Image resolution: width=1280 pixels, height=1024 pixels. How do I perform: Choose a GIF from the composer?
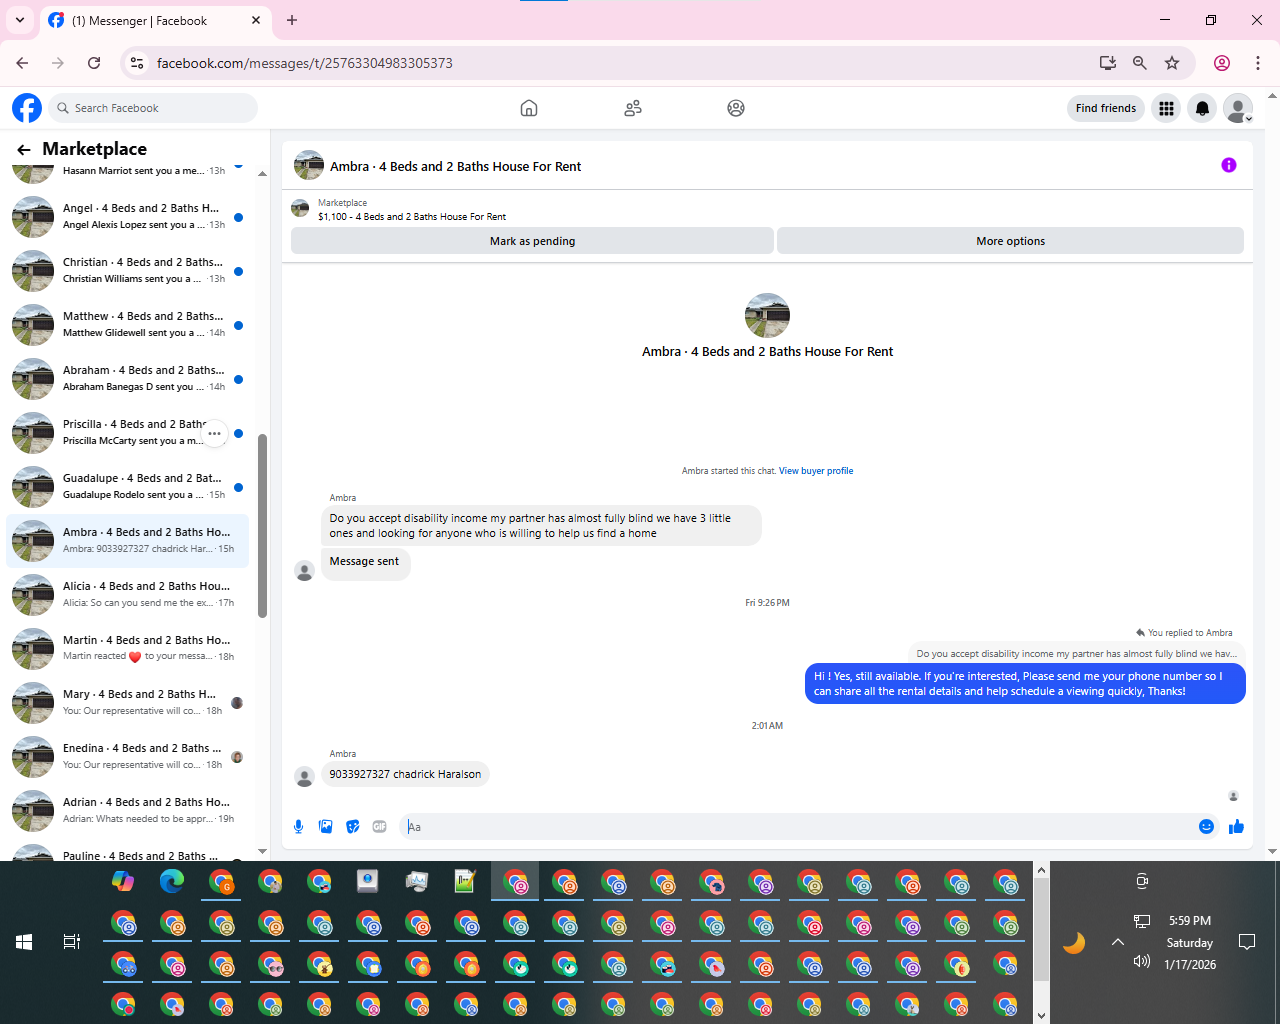point(379,826)
